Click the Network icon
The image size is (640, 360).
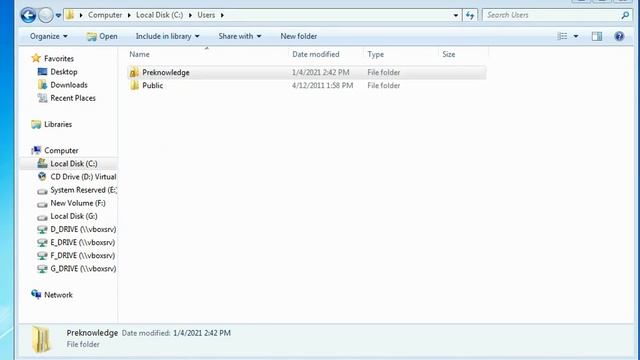click(36, 295)
